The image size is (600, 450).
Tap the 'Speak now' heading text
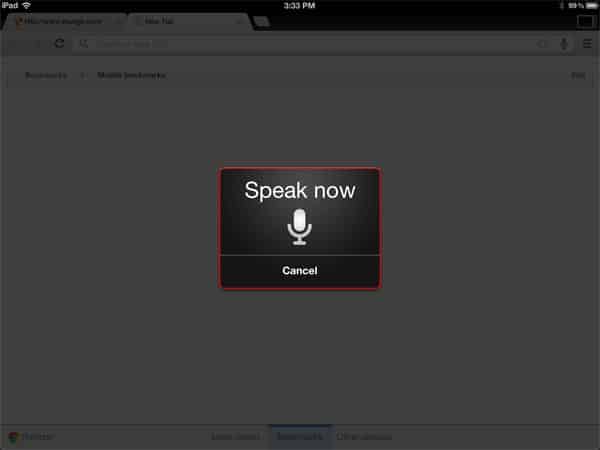(x=300, y=190)
